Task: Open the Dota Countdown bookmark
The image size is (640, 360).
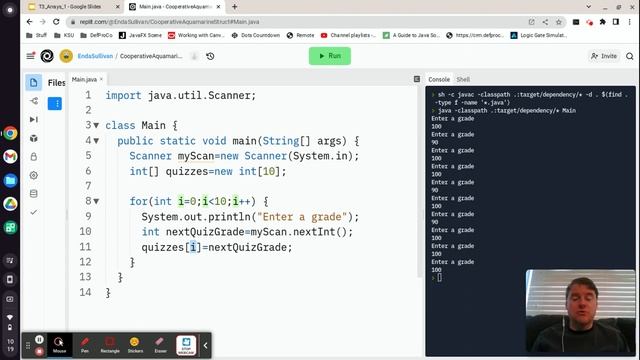Action: click(256, 36)
